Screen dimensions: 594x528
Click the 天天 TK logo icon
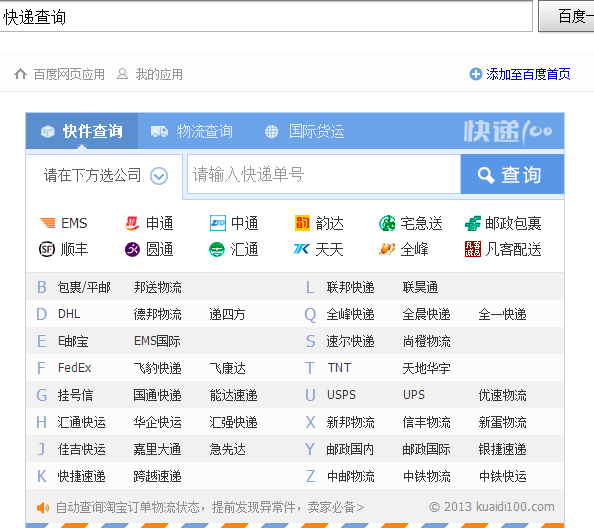click(302, 249)
